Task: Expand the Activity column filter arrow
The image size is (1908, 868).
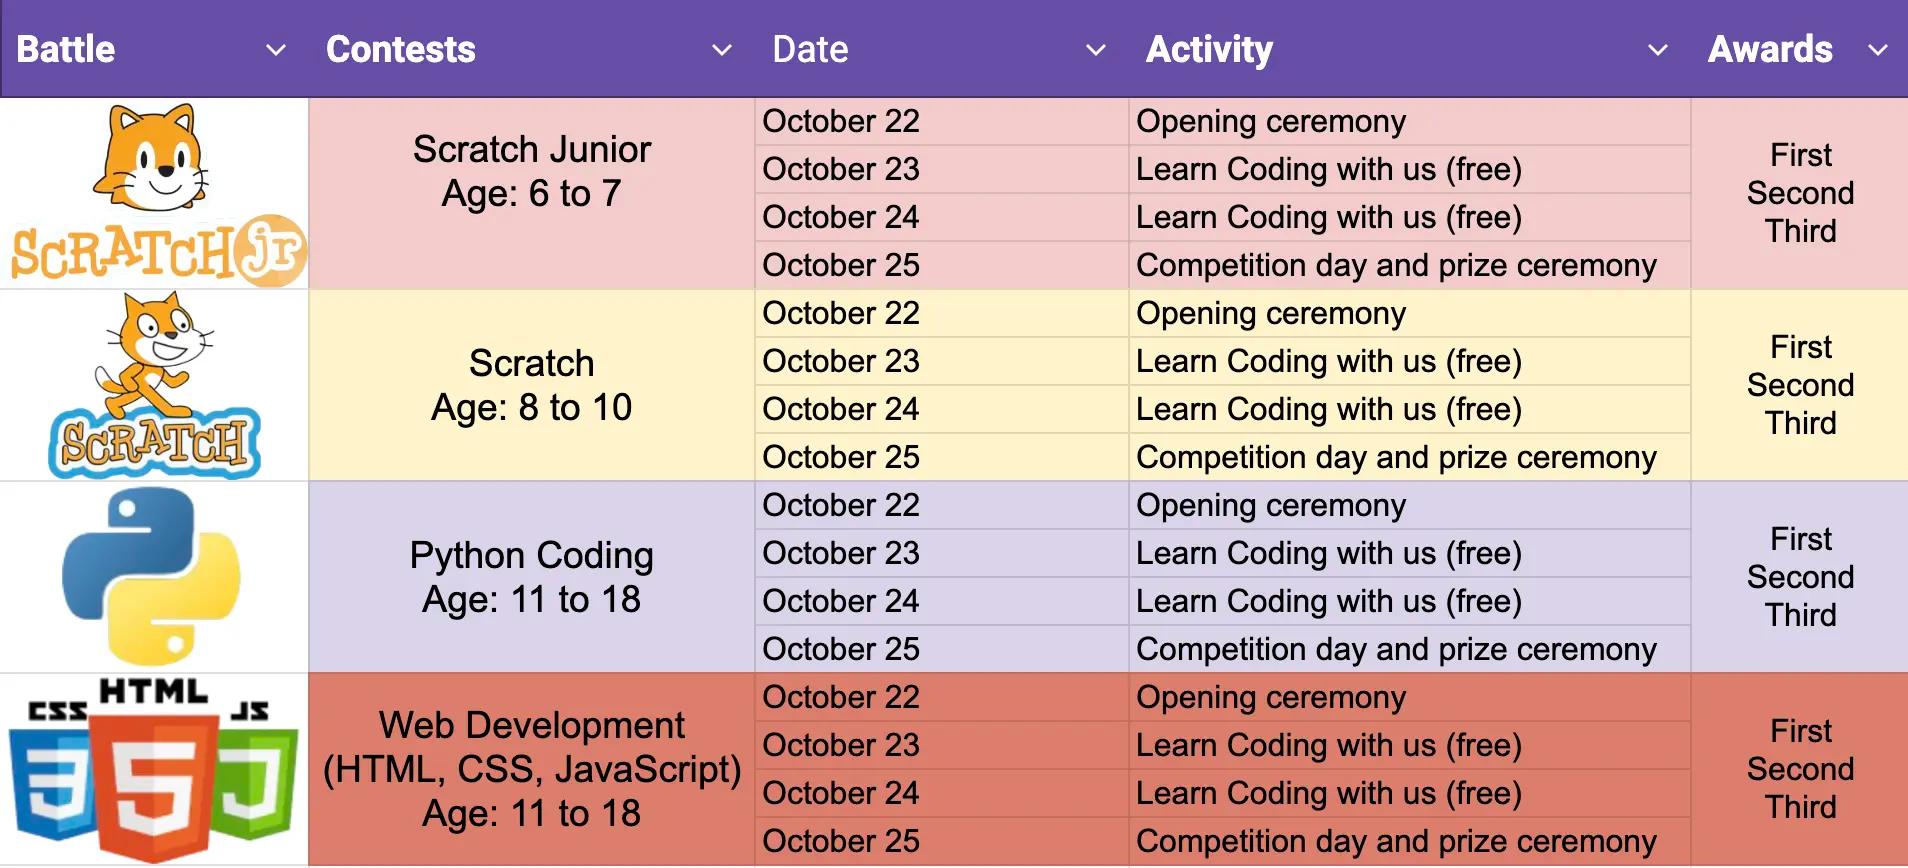Action: click(1657, 50)
